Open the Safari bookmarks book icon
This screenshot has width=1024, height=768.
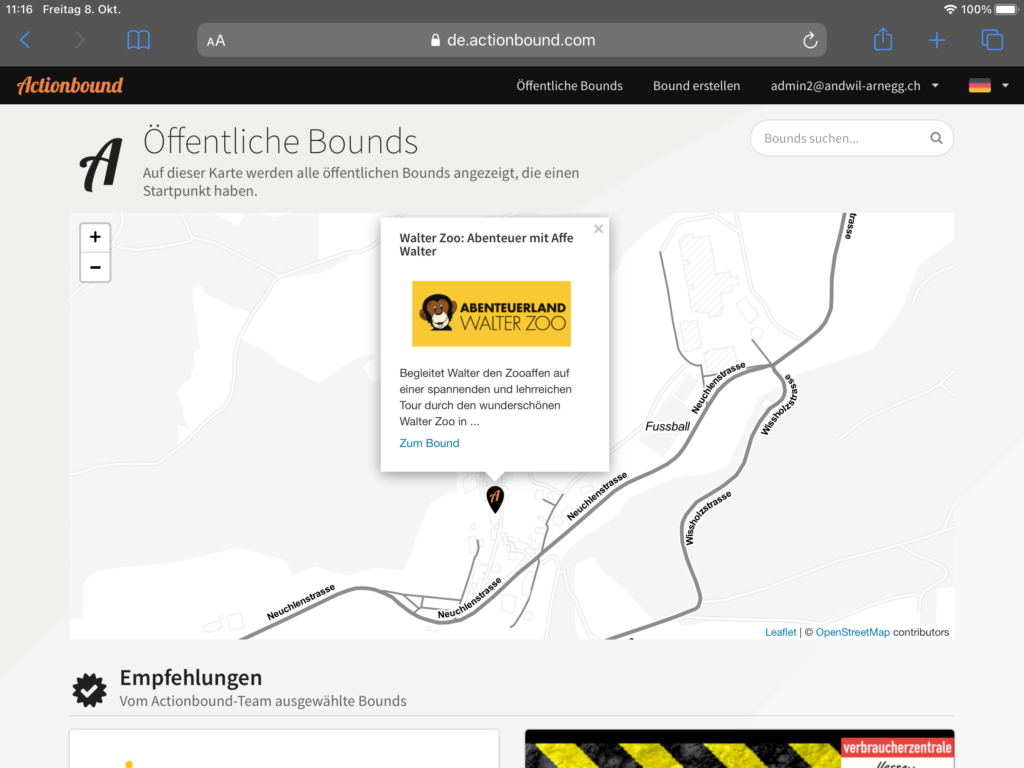click(138, 40)
